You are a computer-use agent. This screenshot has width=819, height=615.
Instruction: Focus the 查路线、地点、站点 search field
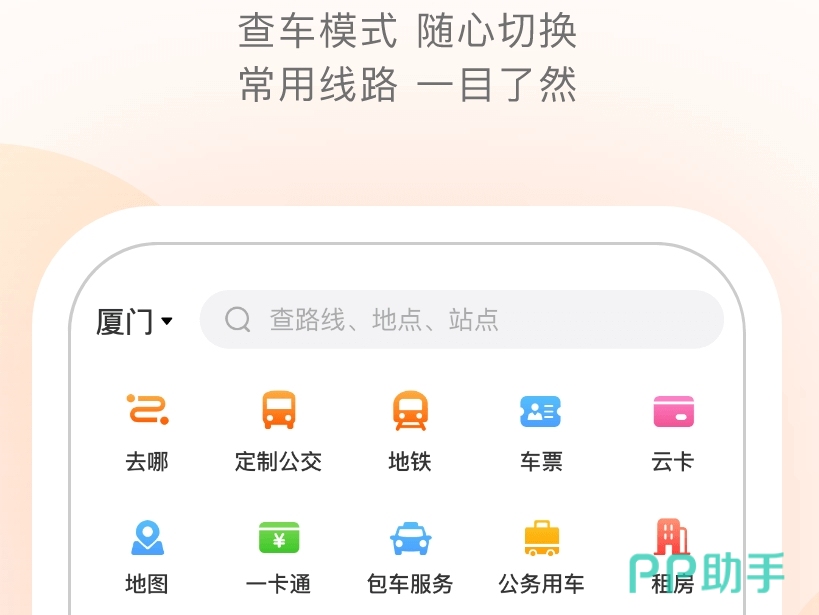coord(462,319)
